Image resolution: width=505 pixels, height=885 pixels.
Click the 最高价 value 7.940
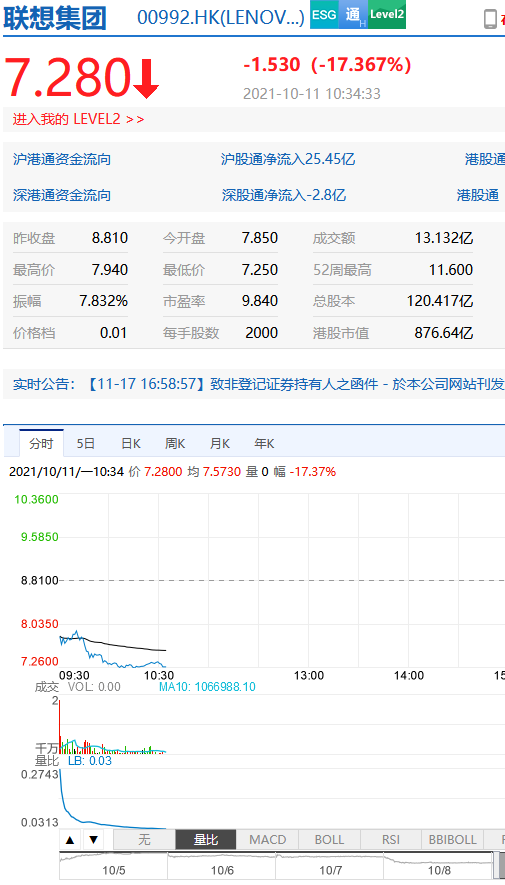(x=110, y=270)
